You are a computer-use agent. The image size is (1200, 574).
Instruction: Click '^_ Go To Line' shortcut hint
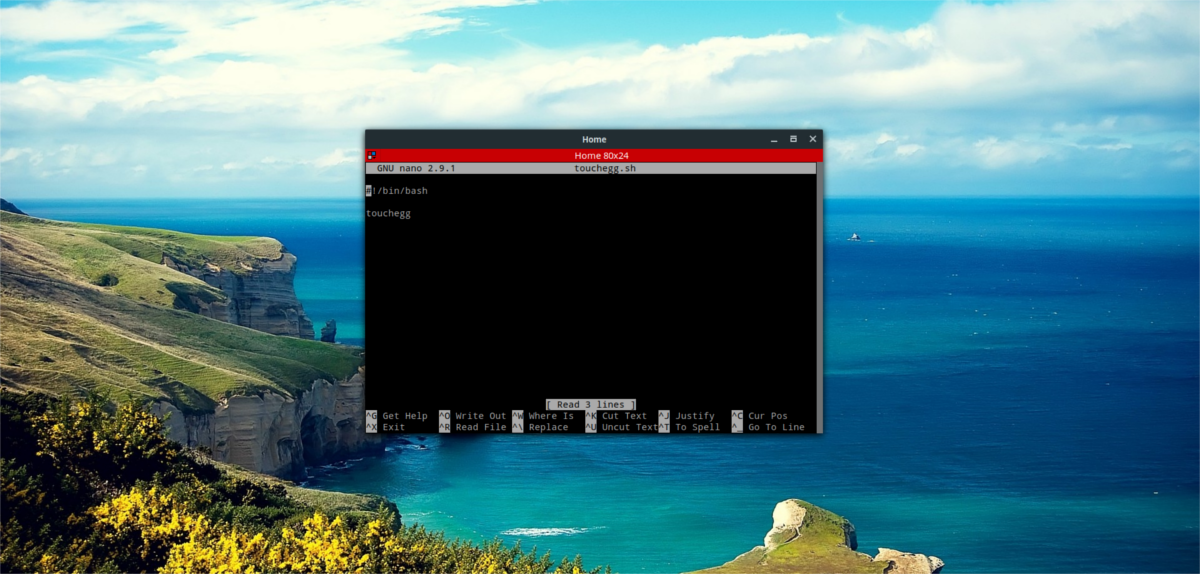[768, 427]
